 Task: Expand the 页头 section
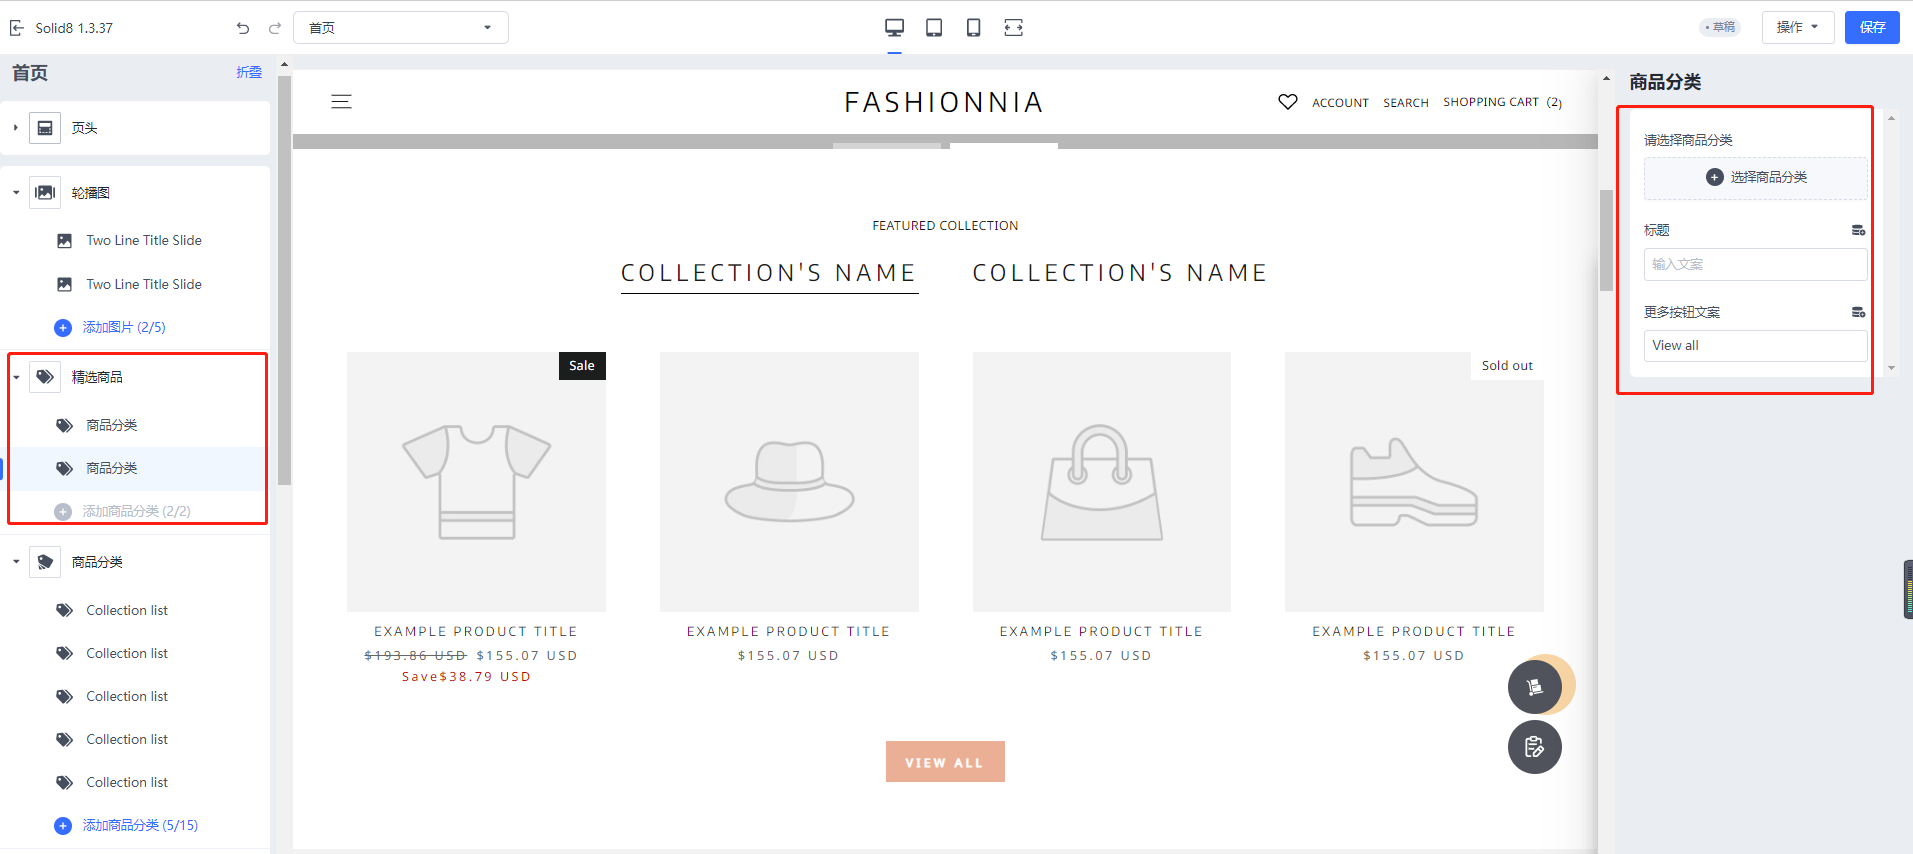click(16, 128)
